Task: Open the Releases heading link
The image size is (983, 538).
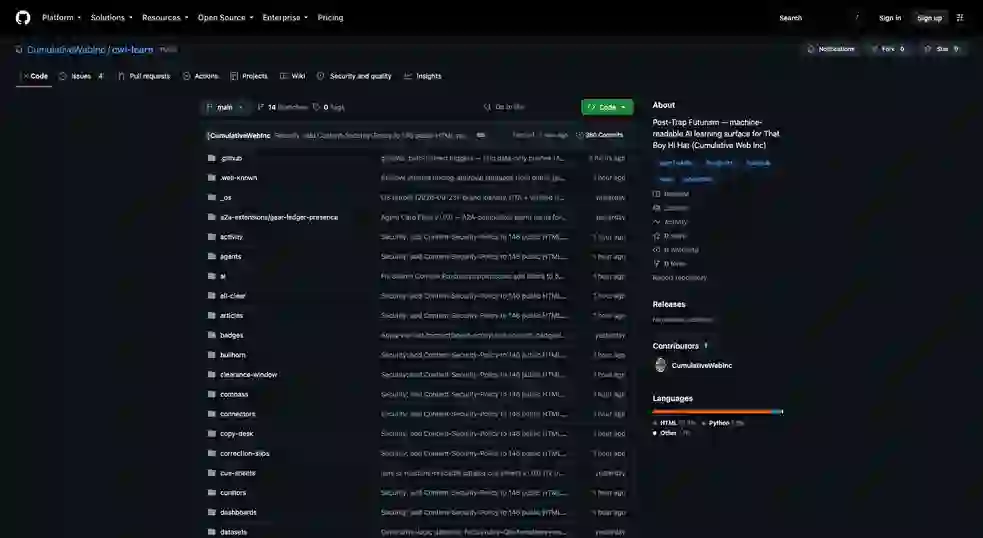Action: [669, 304]
